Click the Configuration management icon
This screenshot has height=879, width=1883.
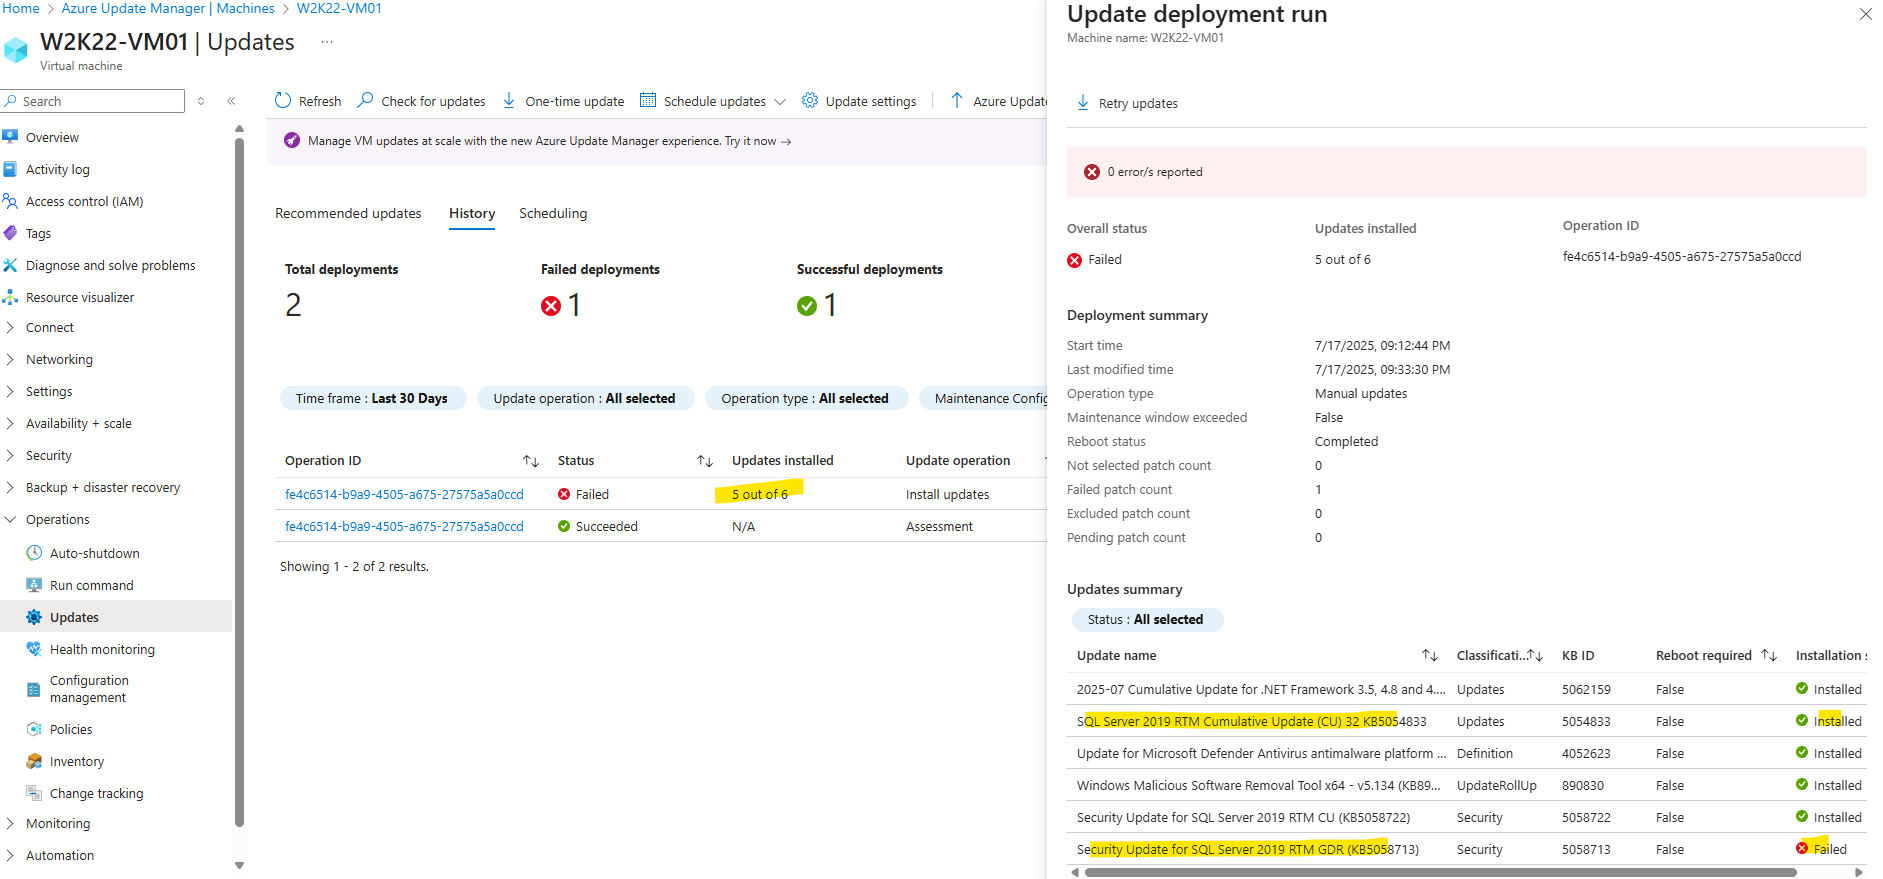coord(34,689)
